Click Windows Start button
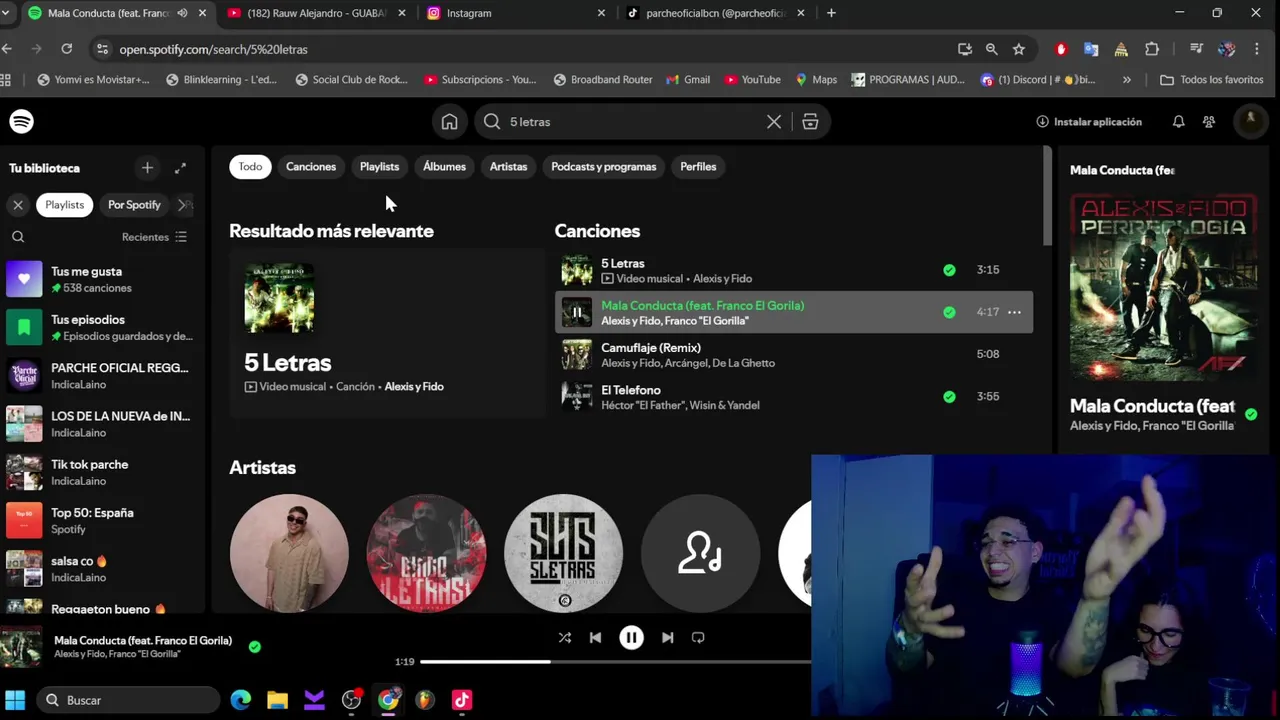Viewport: 1280px width, 720px height. click(x=15, y=700)
